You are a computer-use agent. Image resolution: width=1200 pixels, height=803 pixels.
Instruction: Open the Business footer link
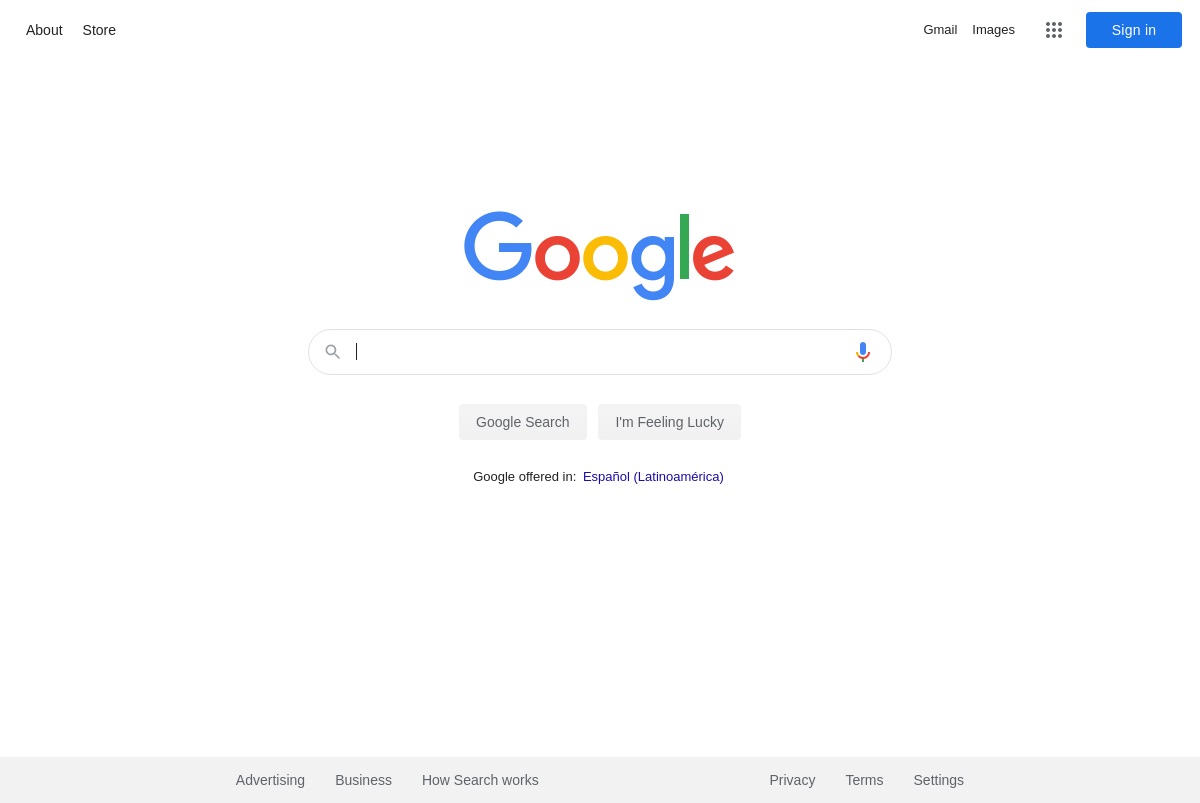click(x=363, y=780)
